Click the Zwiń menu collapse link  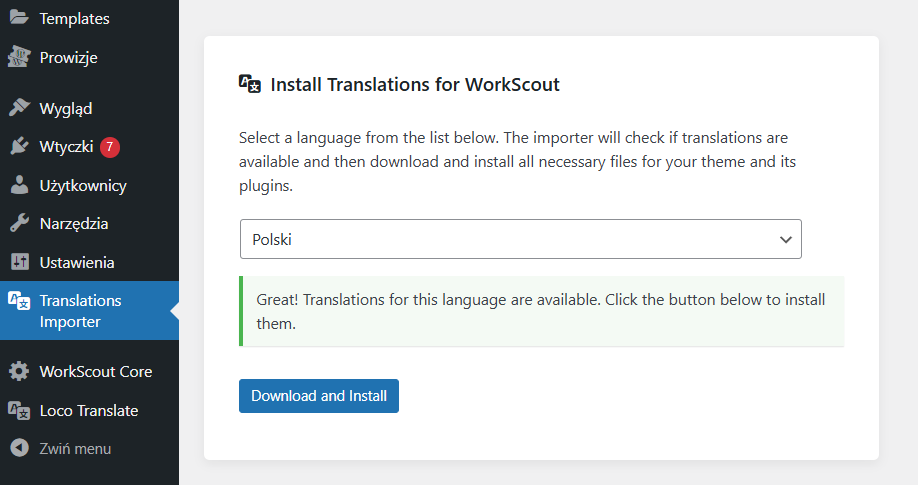click(75, 448)
